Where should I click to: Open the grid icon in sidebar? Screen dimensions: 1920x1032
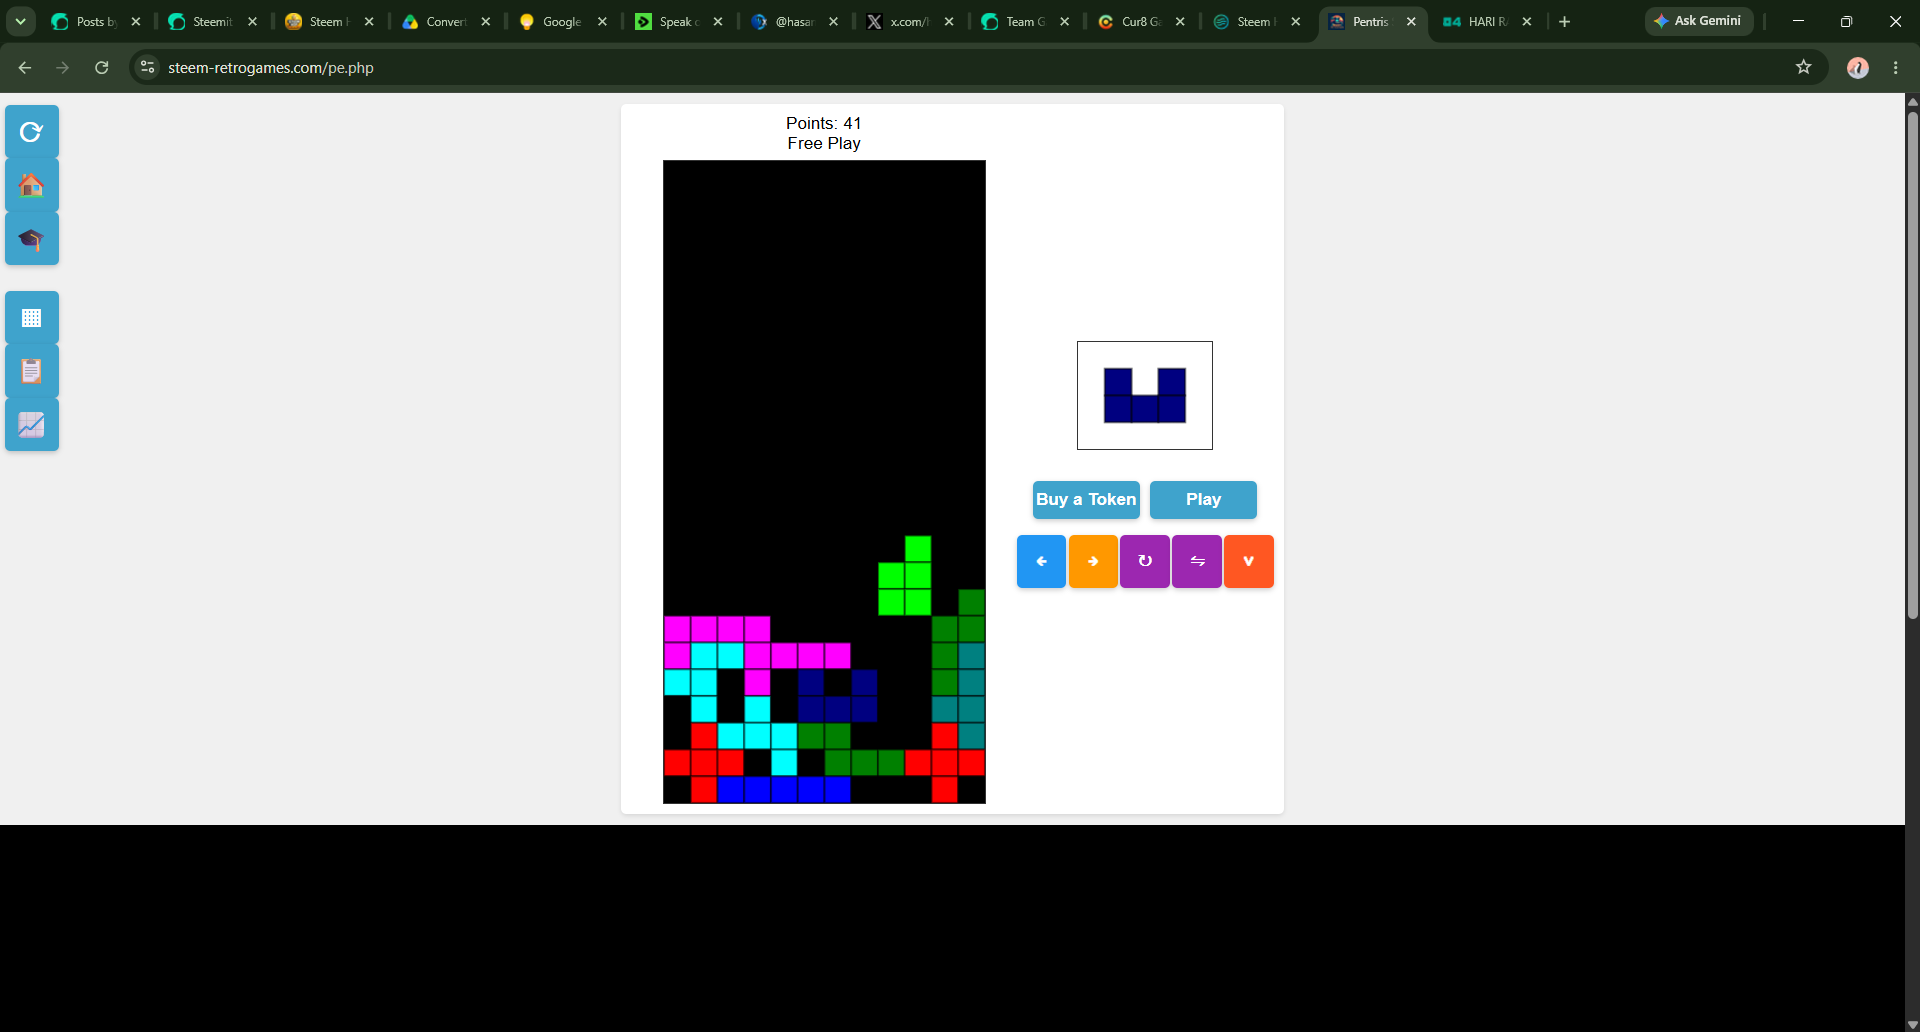32,318
